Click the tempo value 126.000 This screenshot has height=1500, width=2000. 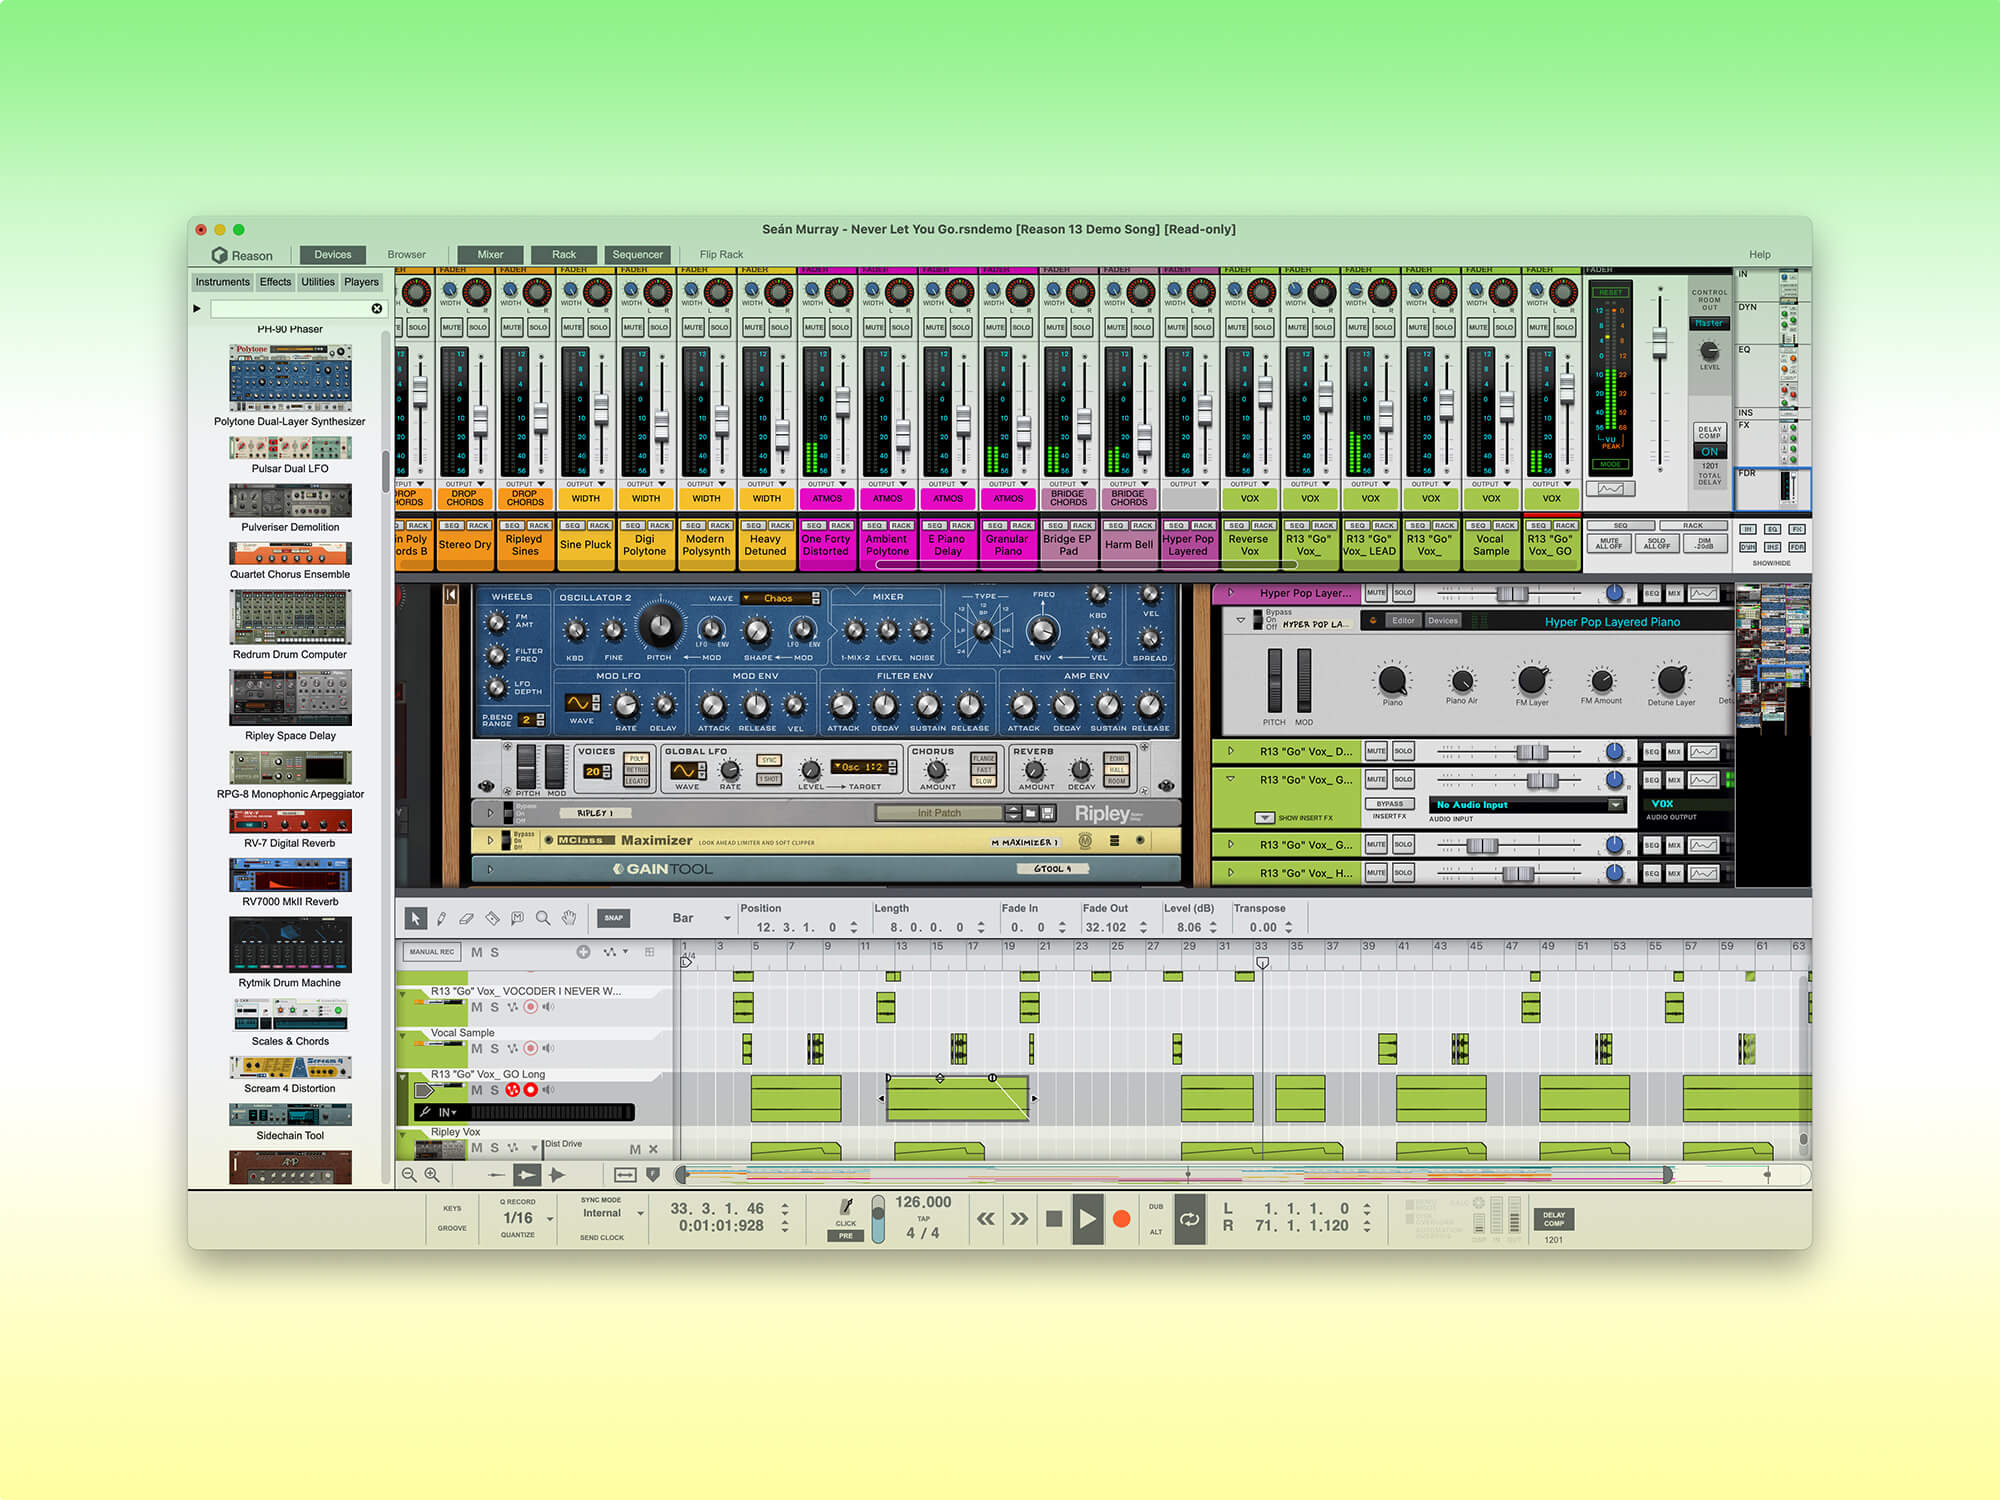tap(923, 1202)
